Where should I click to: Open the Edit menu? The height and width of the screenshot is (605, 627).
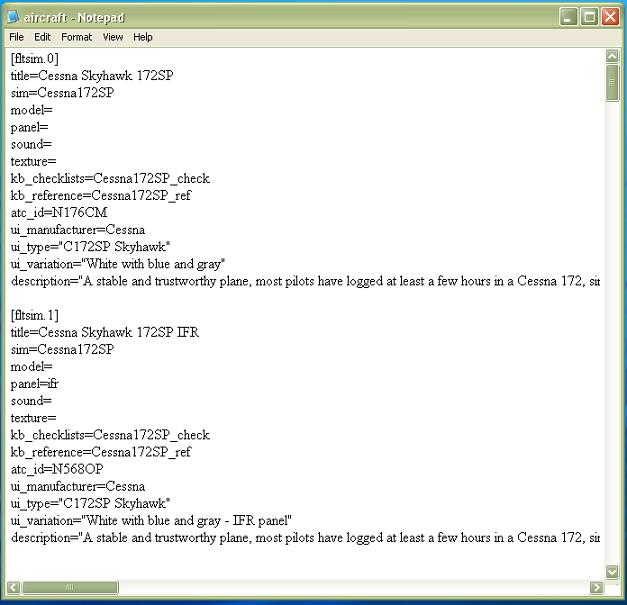click(x=42, y=37)
